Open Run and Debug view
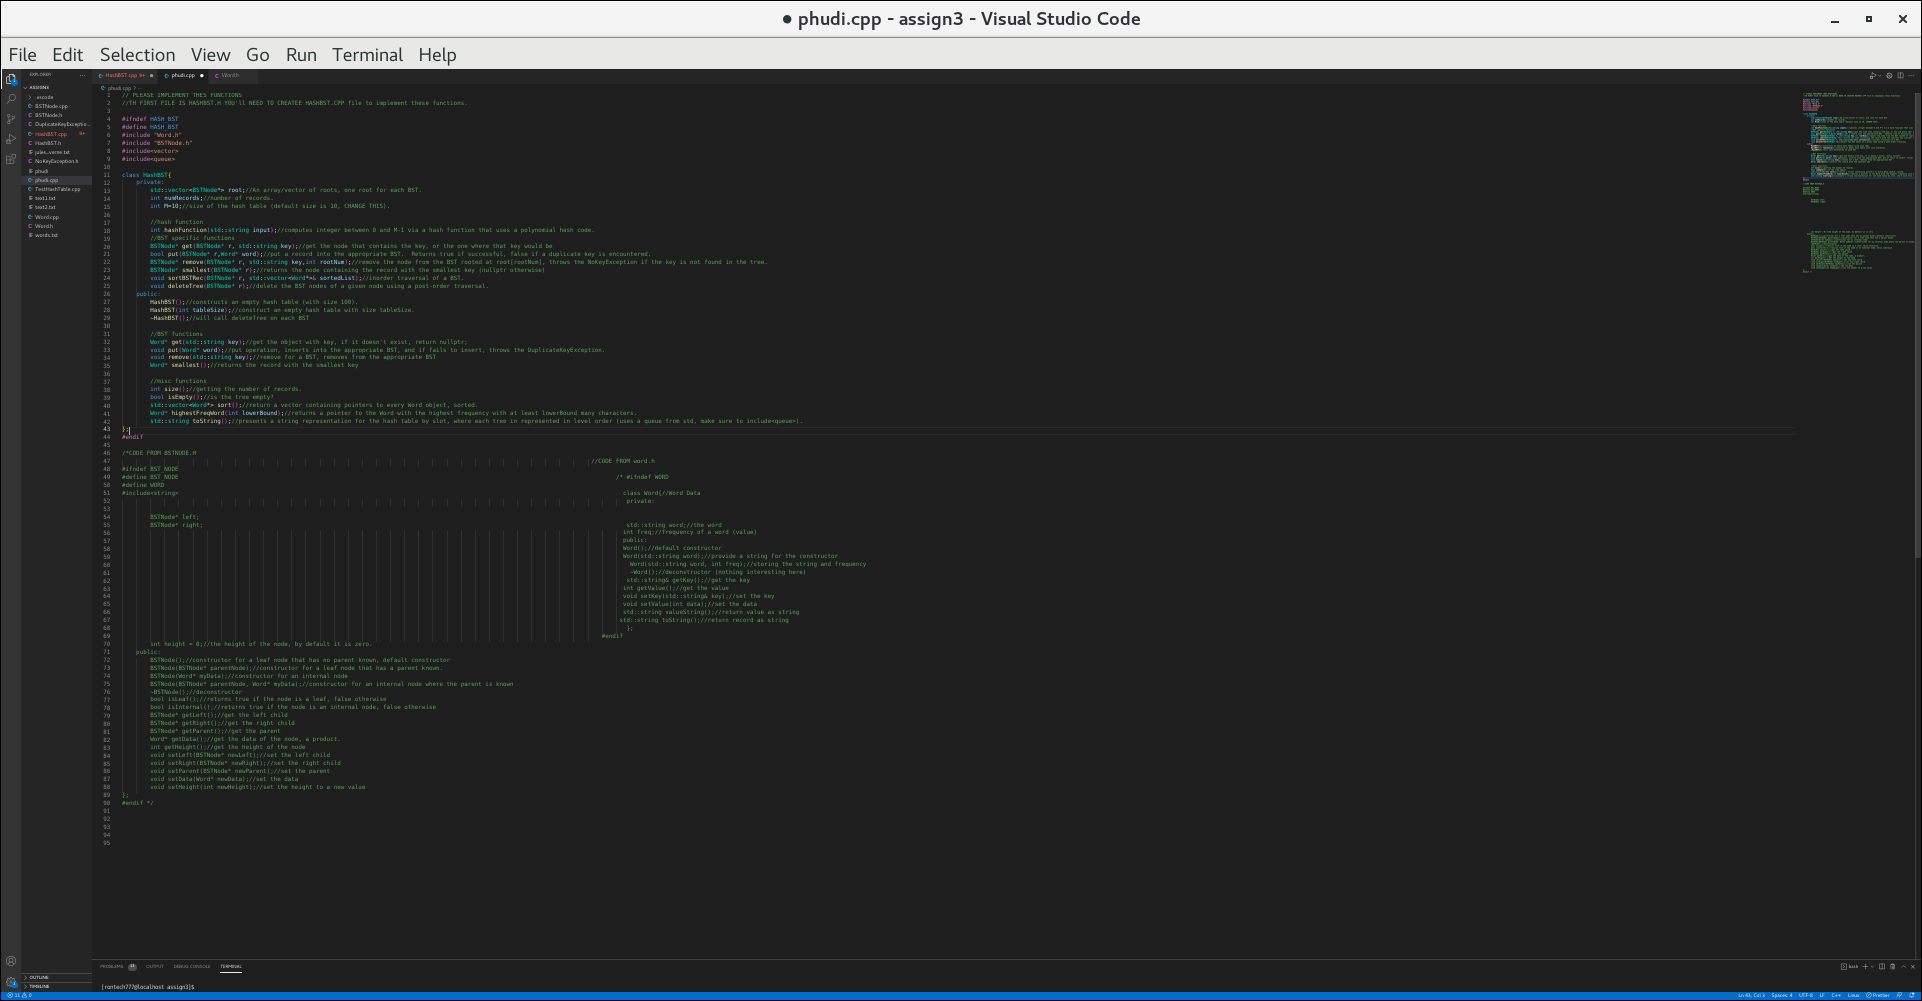1922x1001 pixels. tap(11, 138)
